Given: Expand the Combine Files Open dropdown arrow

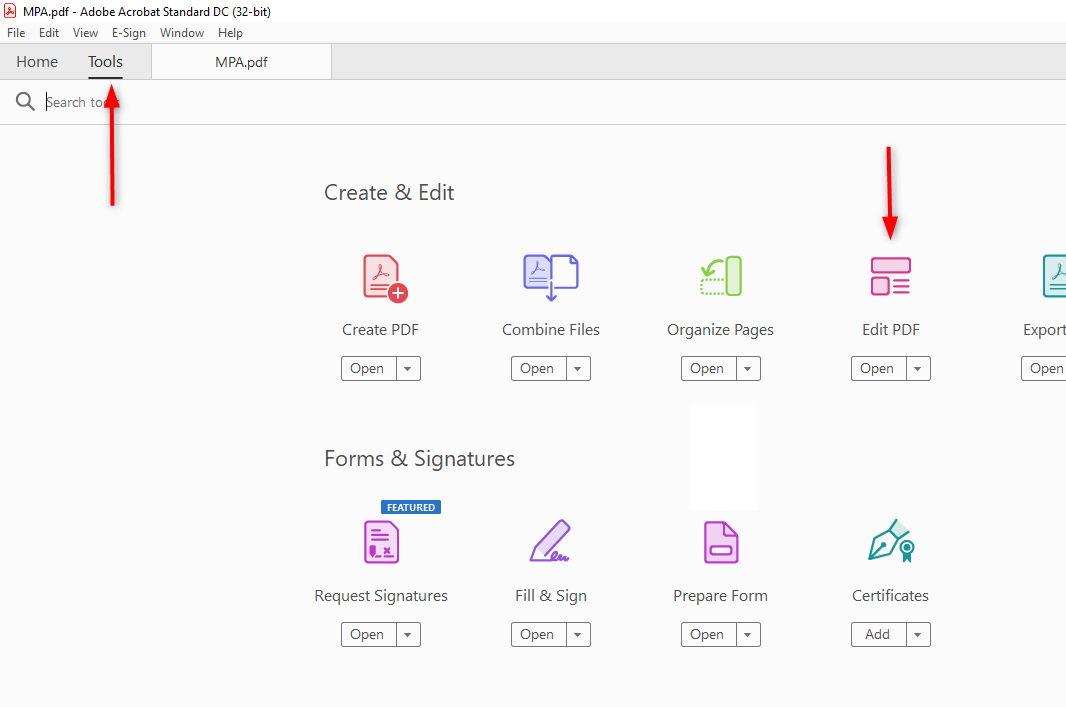Looking at the screenshot, I should click(x=578, y=368).
